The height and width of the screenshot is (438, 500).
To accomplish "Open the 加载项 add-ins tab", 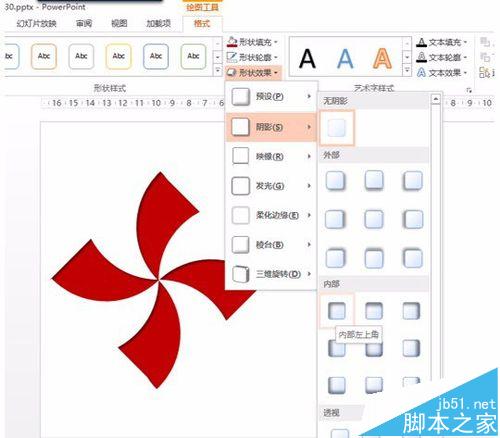I will pos(158,23).
